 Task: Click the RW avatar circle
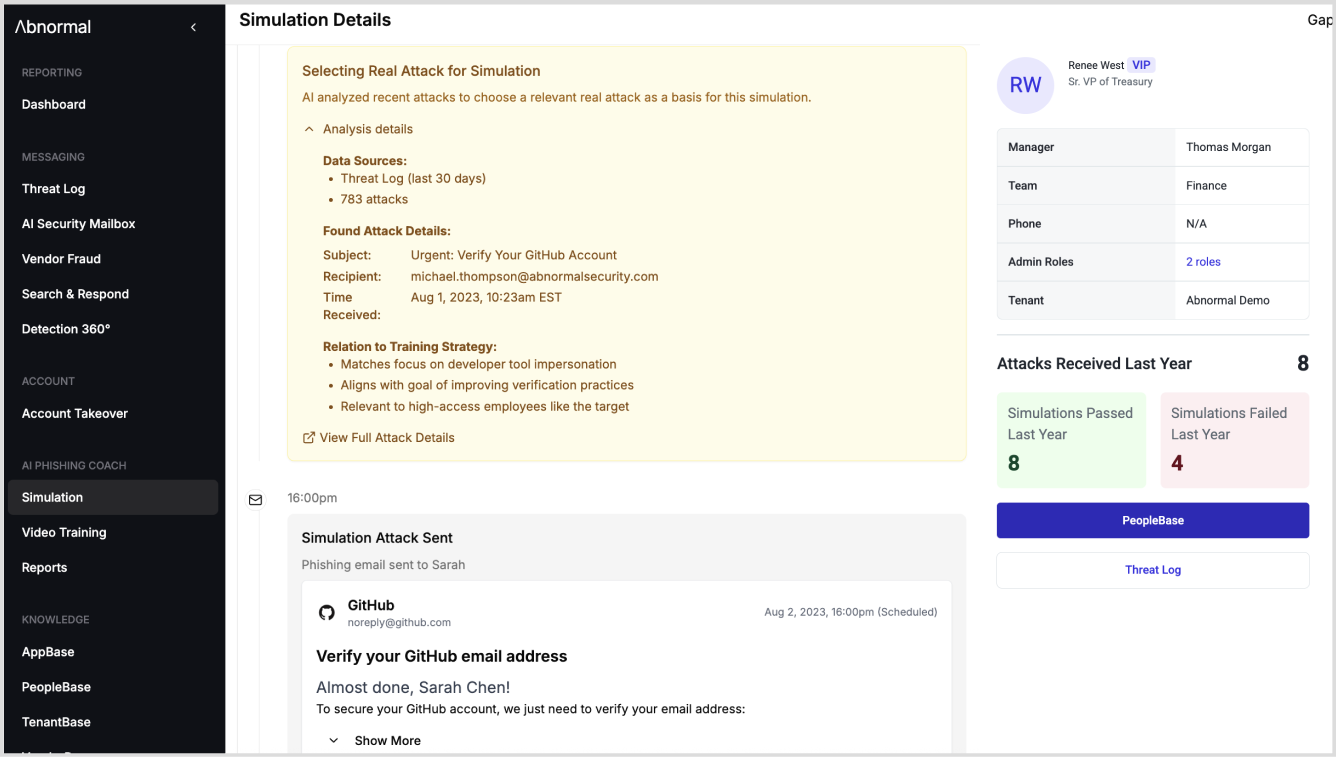[1025, 85]
